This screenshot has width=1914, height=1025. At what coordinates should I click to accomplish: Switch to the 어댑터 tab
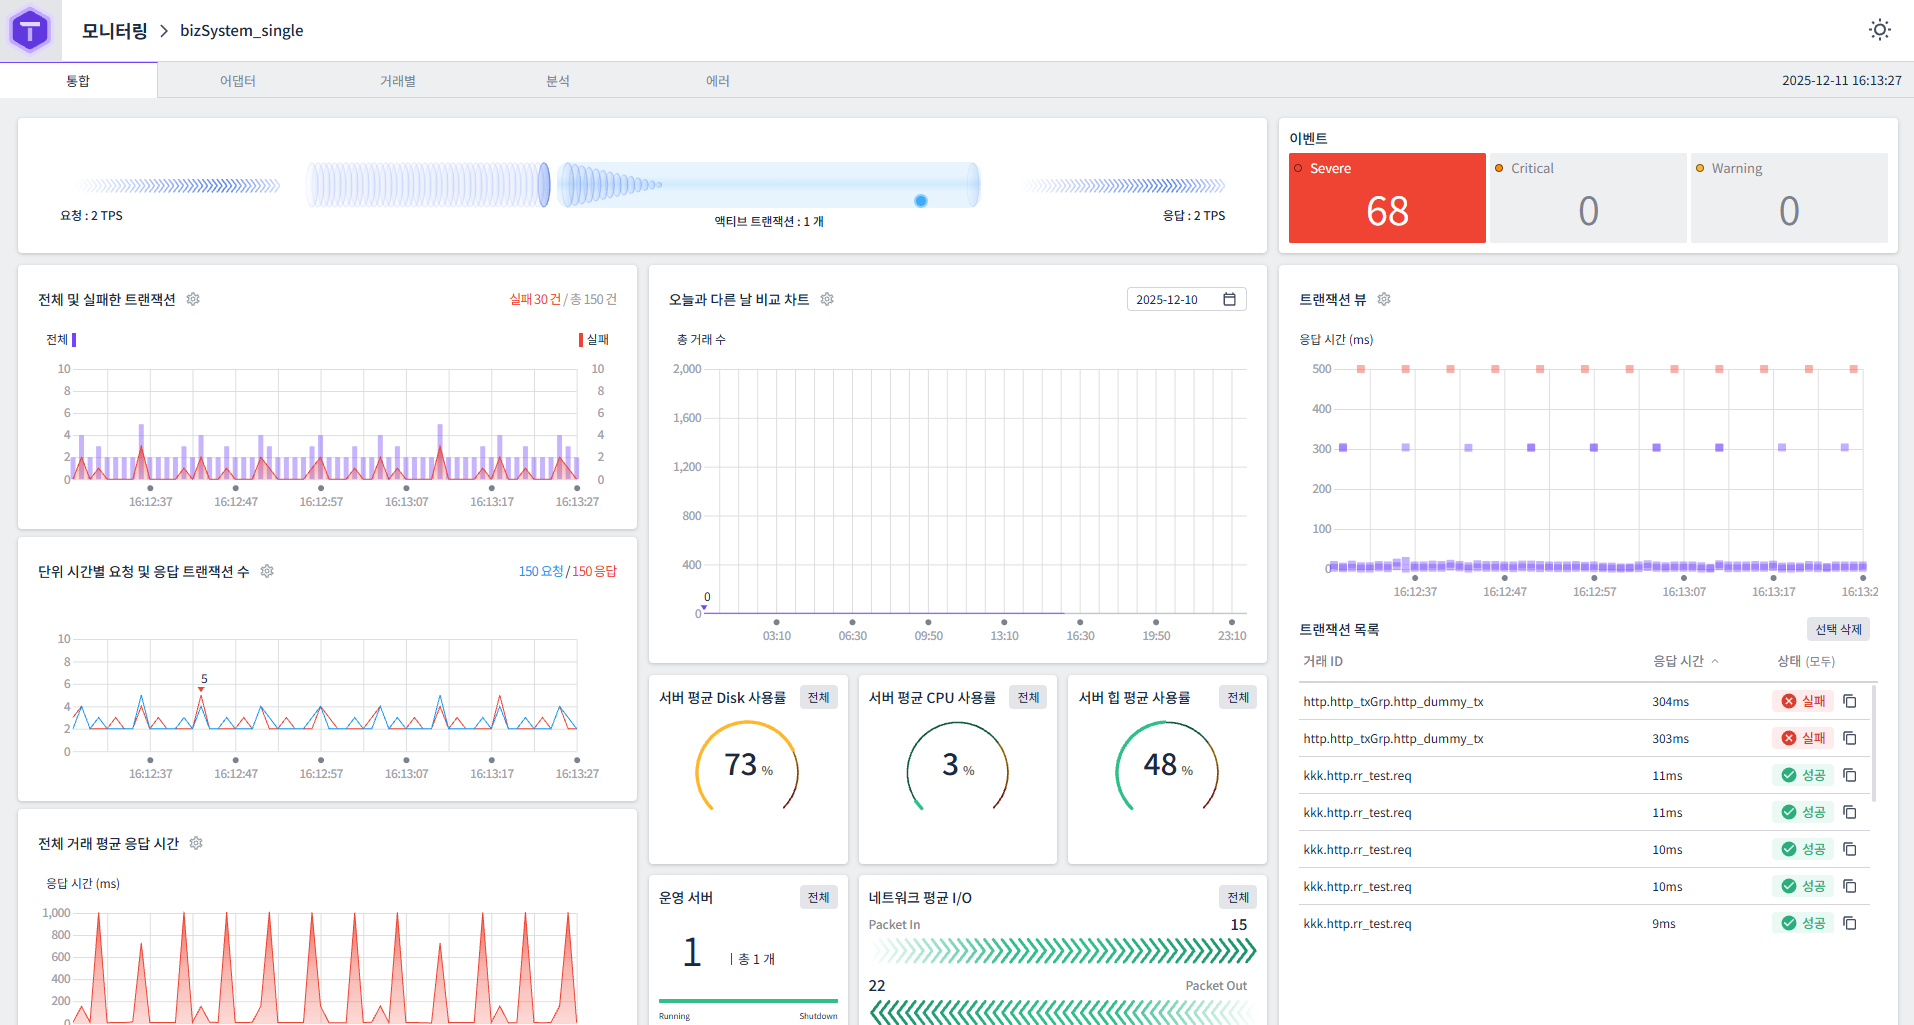(238, 80)
